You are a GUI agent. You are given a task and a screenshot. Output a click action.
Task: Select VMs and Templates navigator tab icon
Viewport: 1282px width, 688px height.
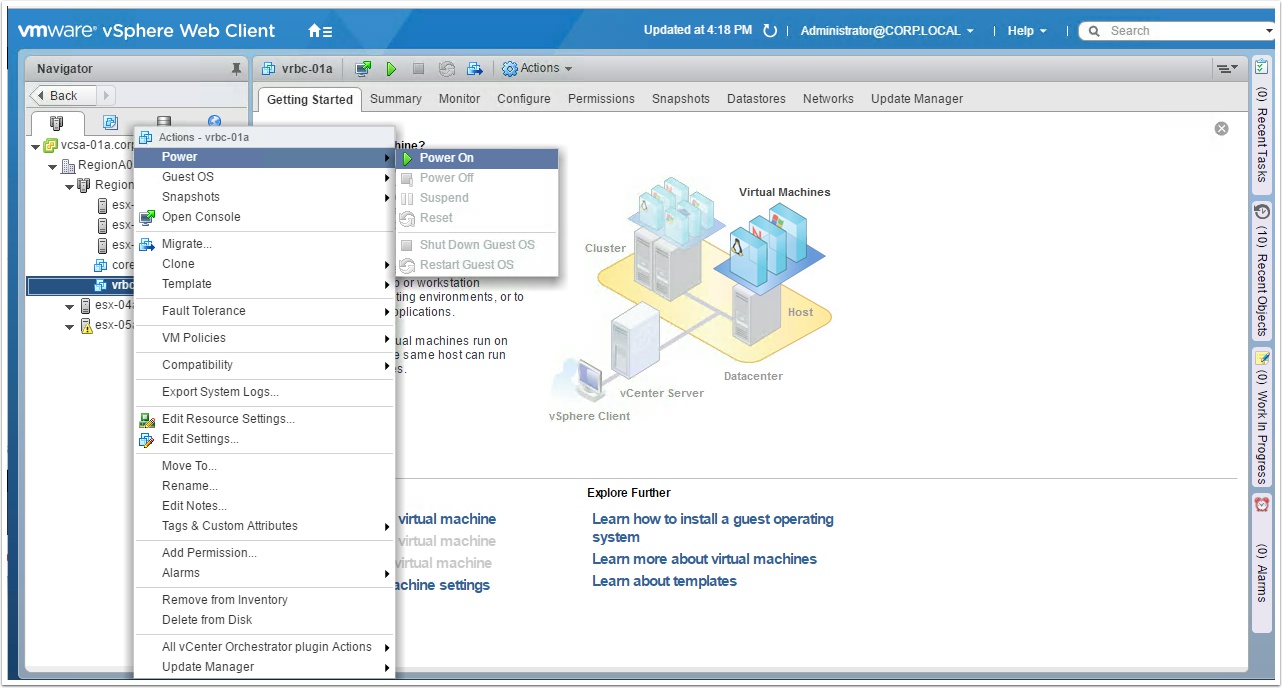click(x=110, y=123)
